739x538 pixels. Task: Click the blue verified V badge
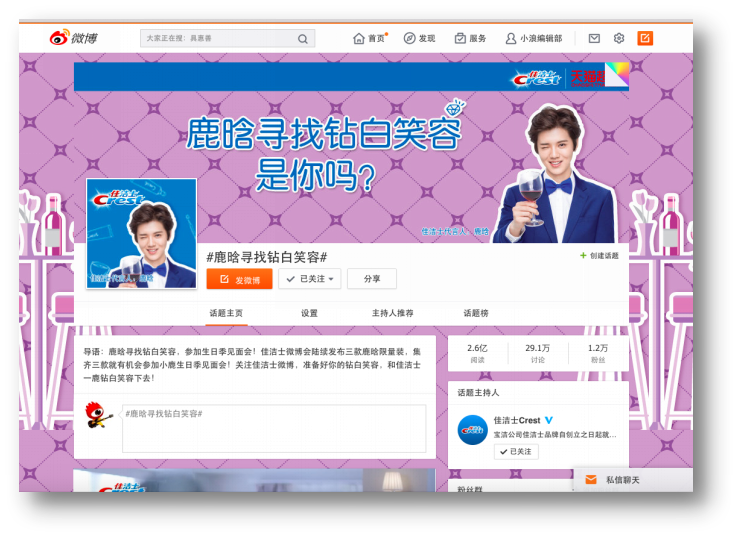[549, 420]
